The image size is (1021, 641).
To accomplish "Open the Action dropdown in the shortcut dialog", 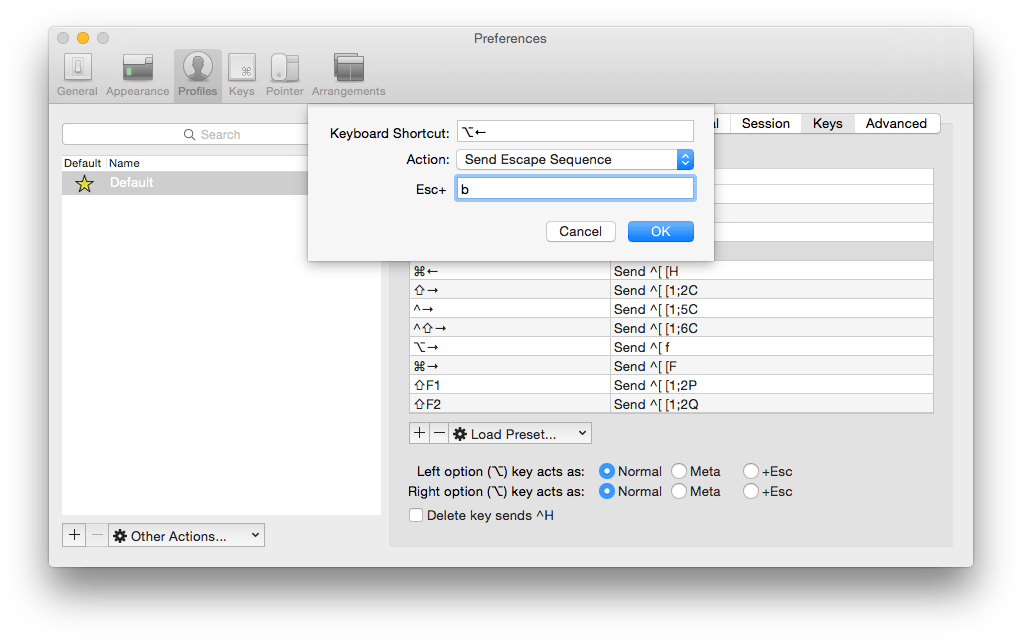I will (x=575, y=158).
